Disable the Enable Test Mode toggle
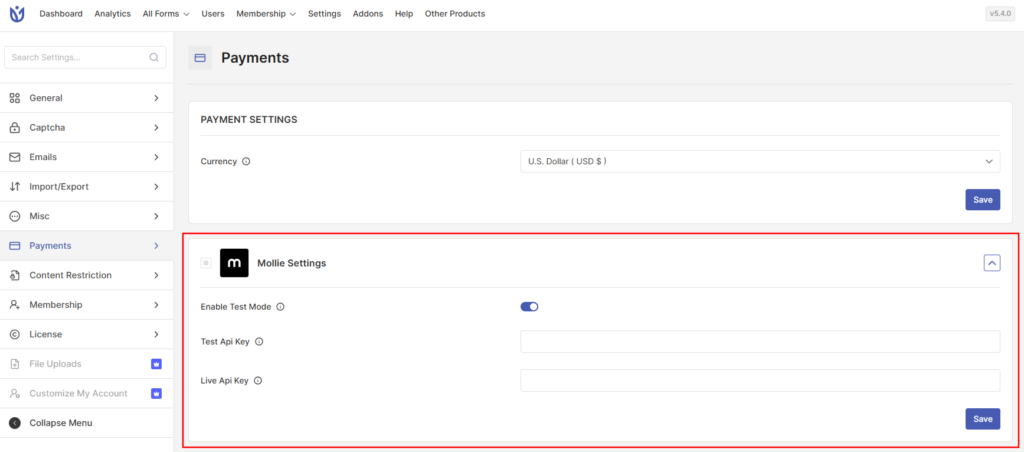Screen dimensions: 1024x452 pyautogui.click(x=529, y=307)
